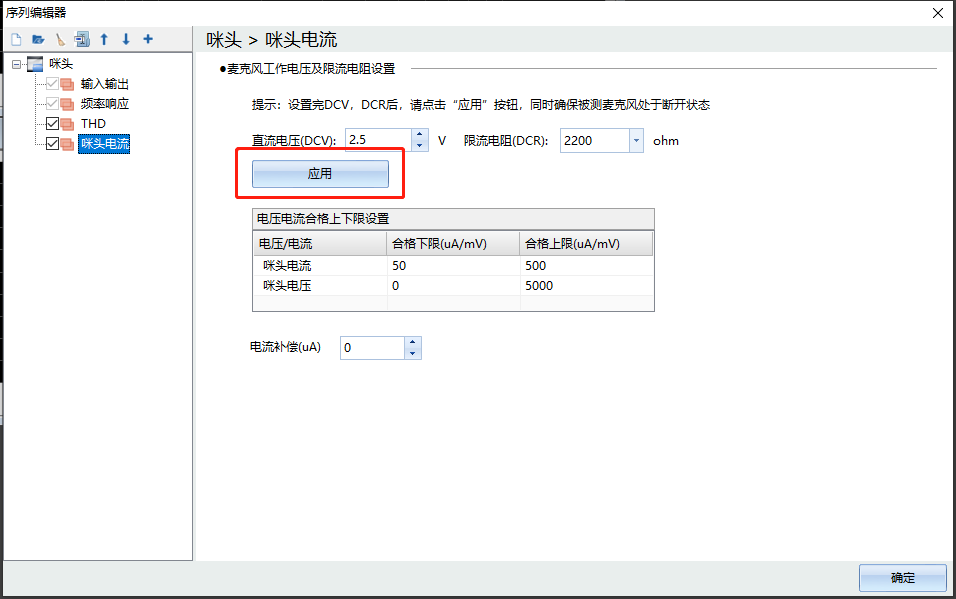The image size is (956, 599).
Task: Click the 应用 button
Action: pyautogui.click(x=319, y=174)
